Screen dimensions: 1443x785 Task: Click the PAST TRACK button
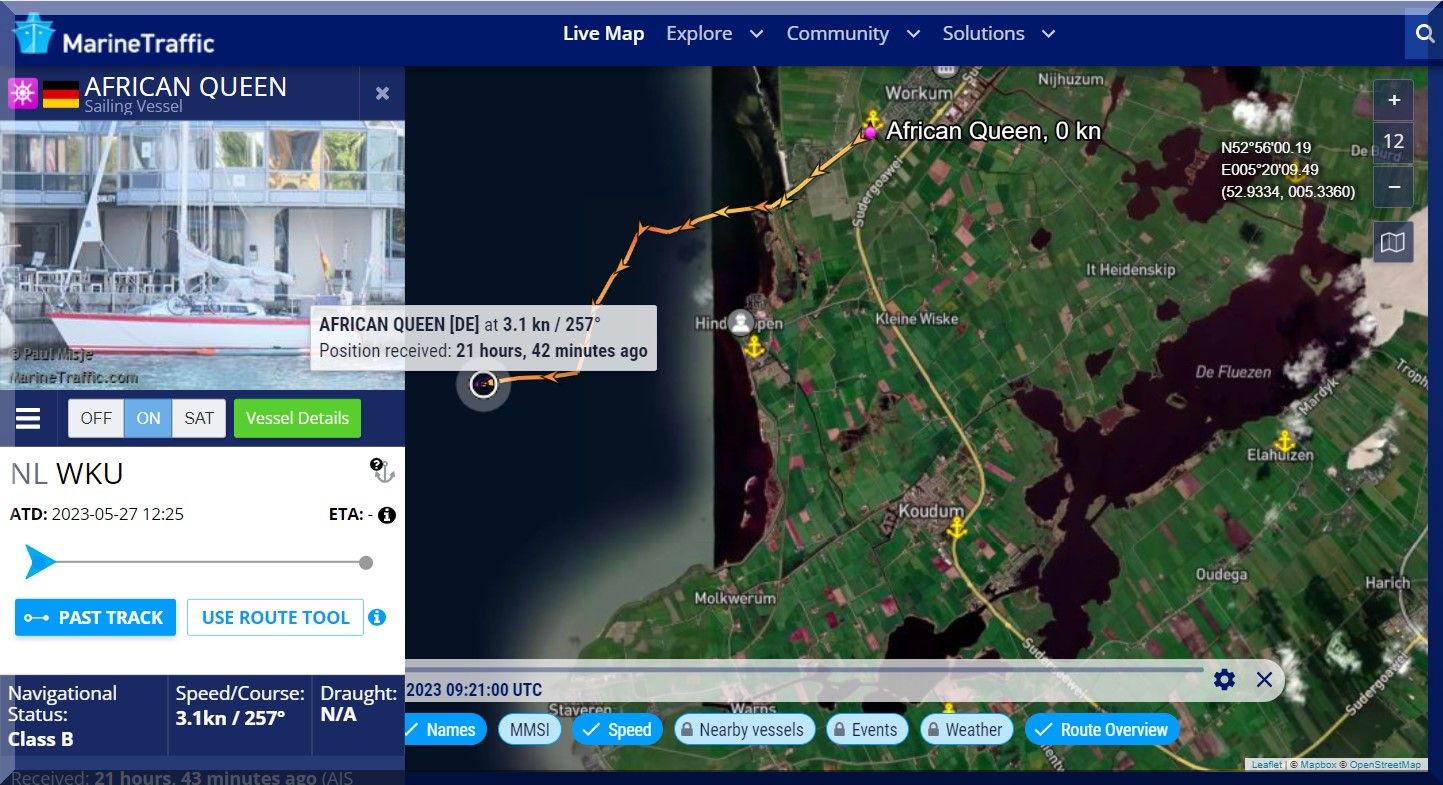pyautogui.click(x=96, y=618)
